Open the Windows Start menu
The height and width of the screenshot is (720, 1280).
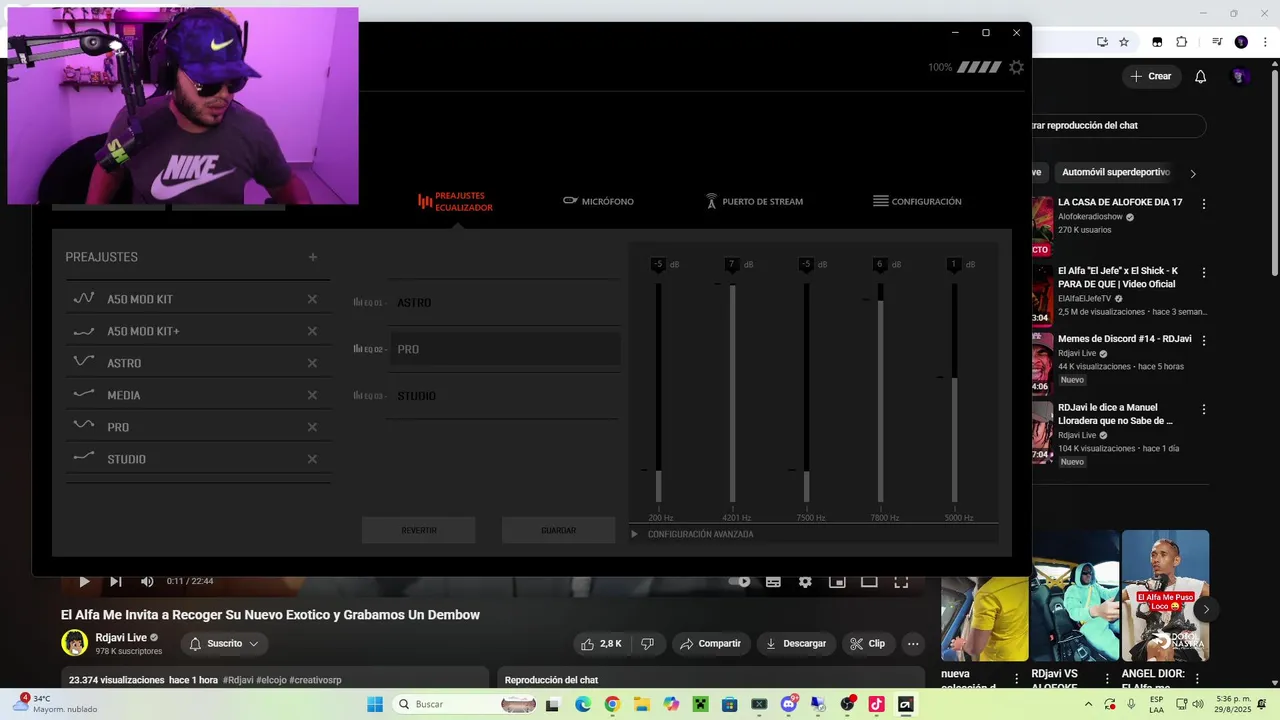click(375, 704)
